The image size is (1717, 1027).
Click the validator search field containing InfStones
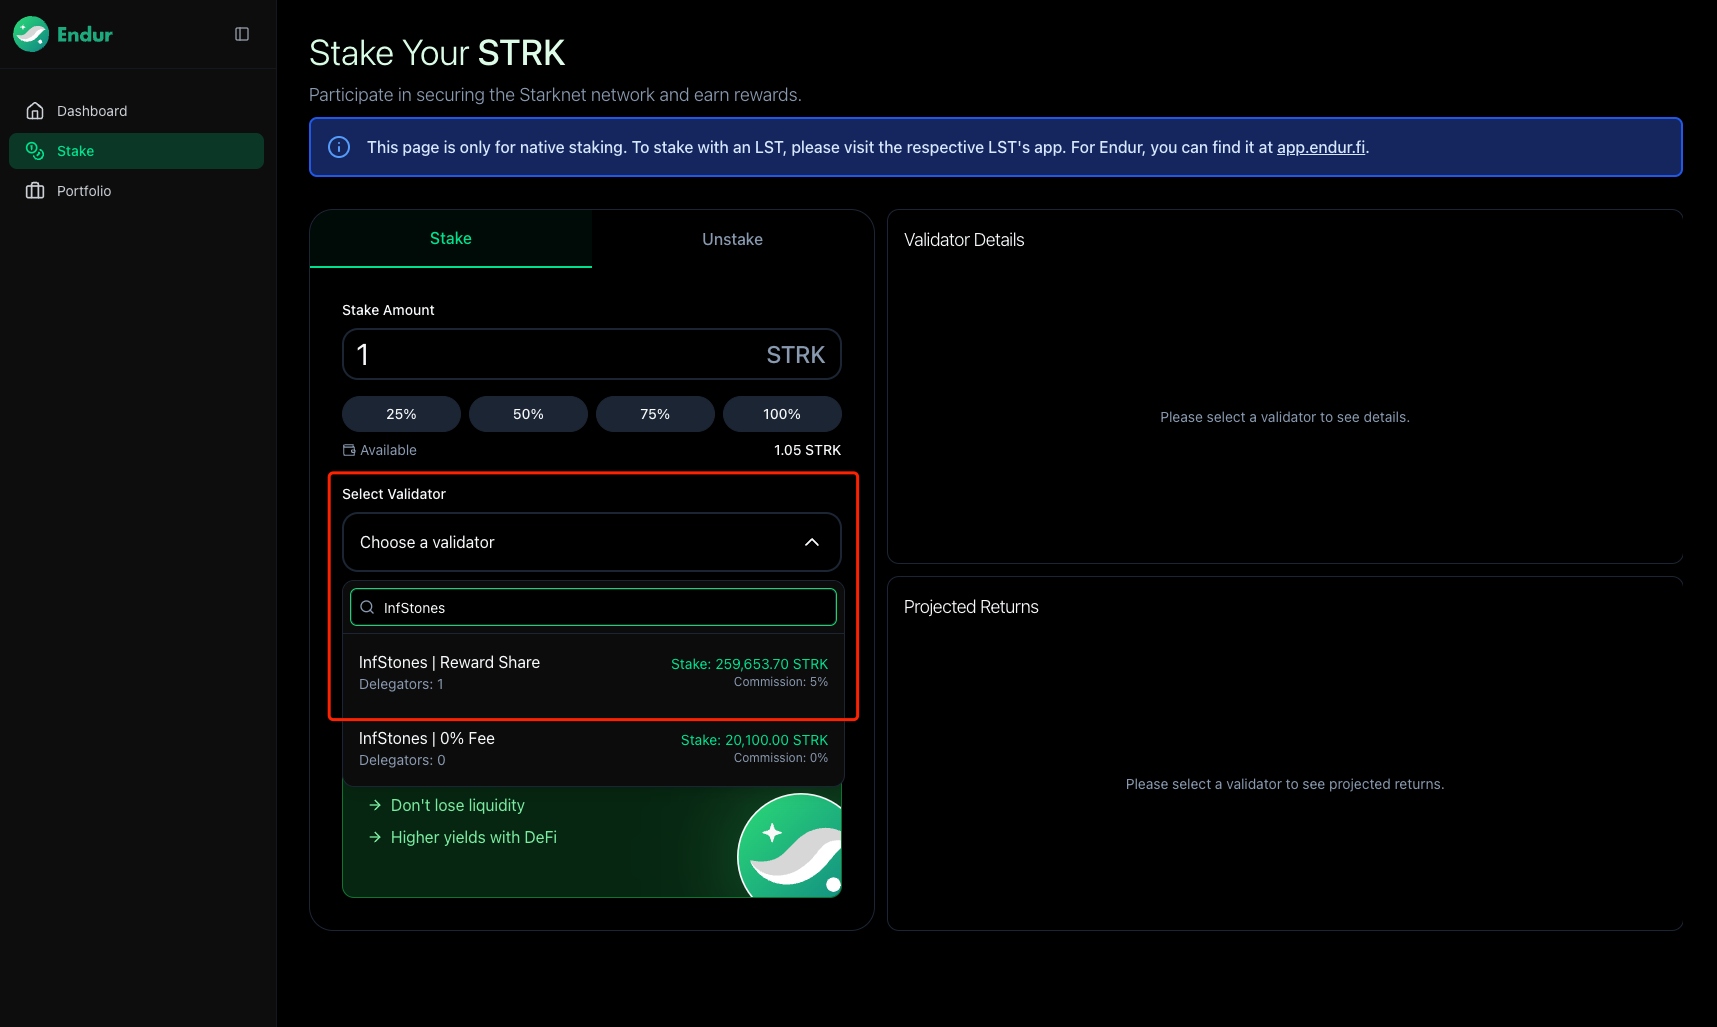pyautogui.click(x=593, y=607)
